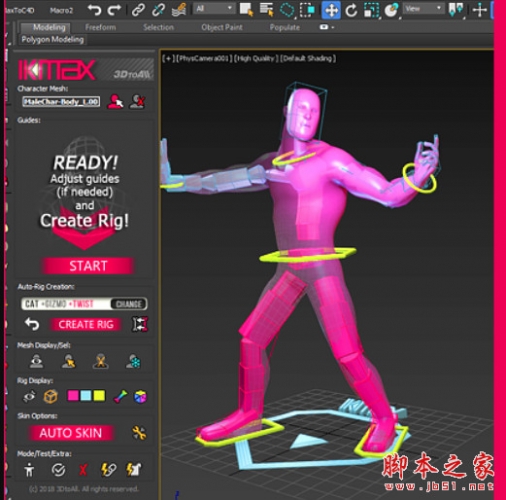Toggle the Window/Crossing selection mode
506x500 pixels.
[x=307, y=10]
